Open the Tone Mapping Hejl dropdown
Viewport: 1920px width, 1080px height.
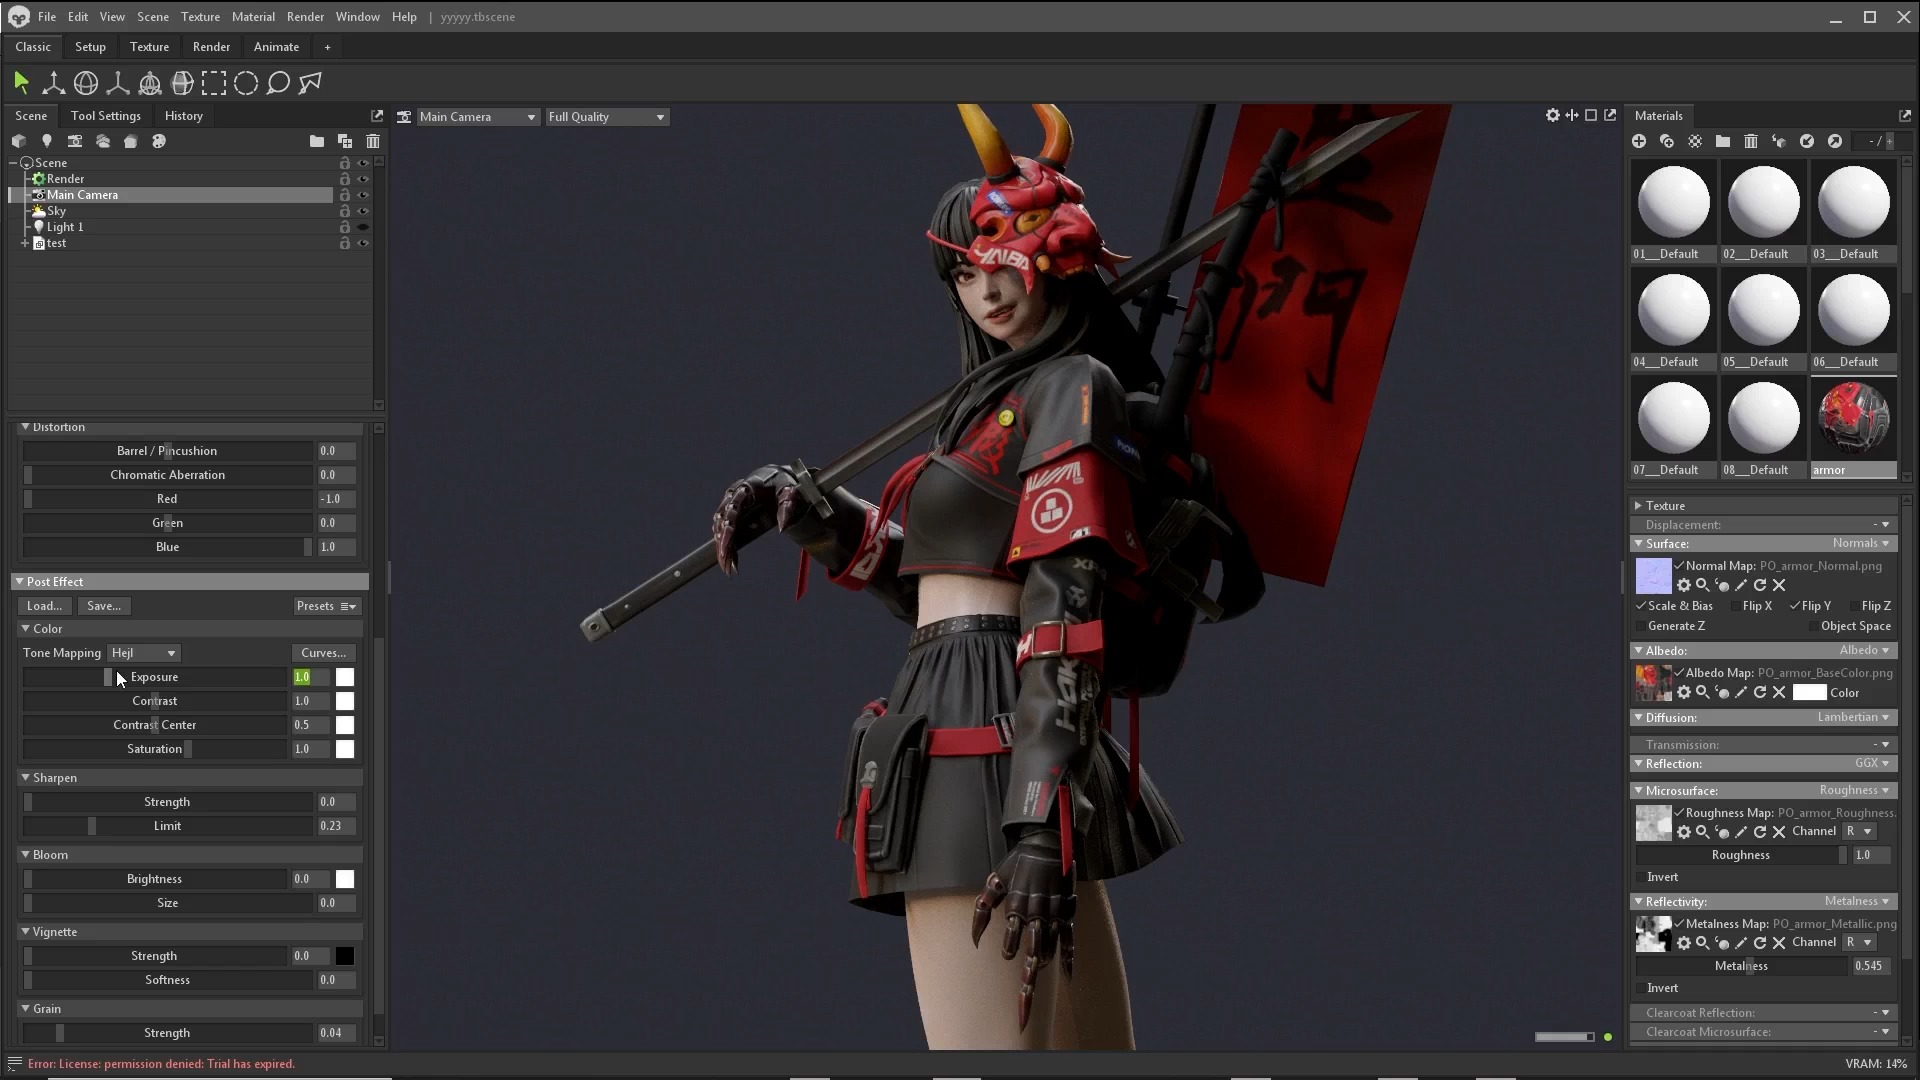pyautogui.click(x=144, y=653)
